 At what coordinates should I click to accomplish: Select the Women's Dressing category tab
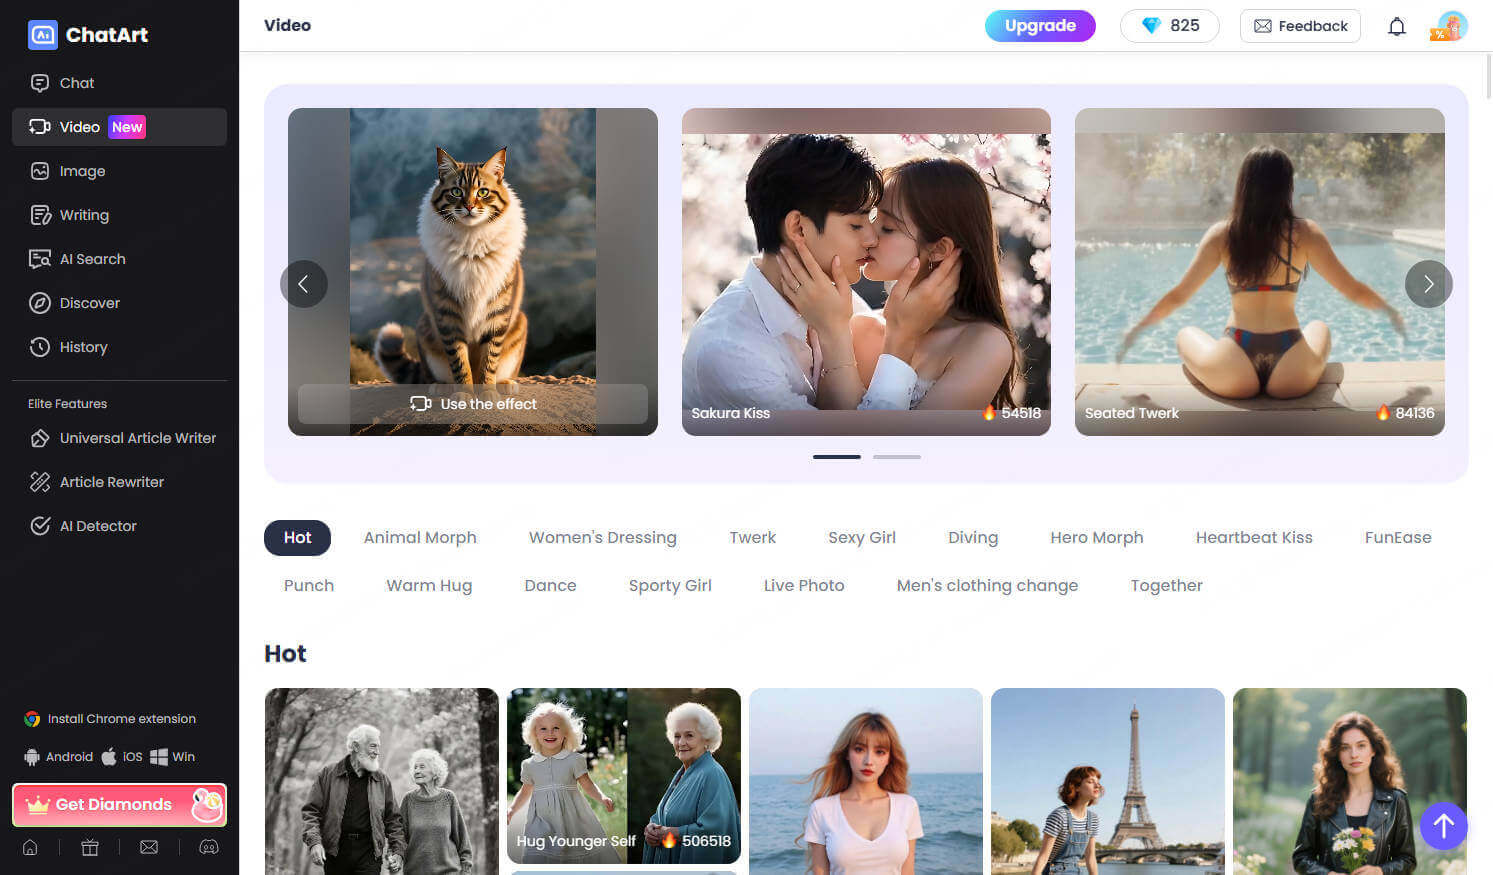click(603, 538)
